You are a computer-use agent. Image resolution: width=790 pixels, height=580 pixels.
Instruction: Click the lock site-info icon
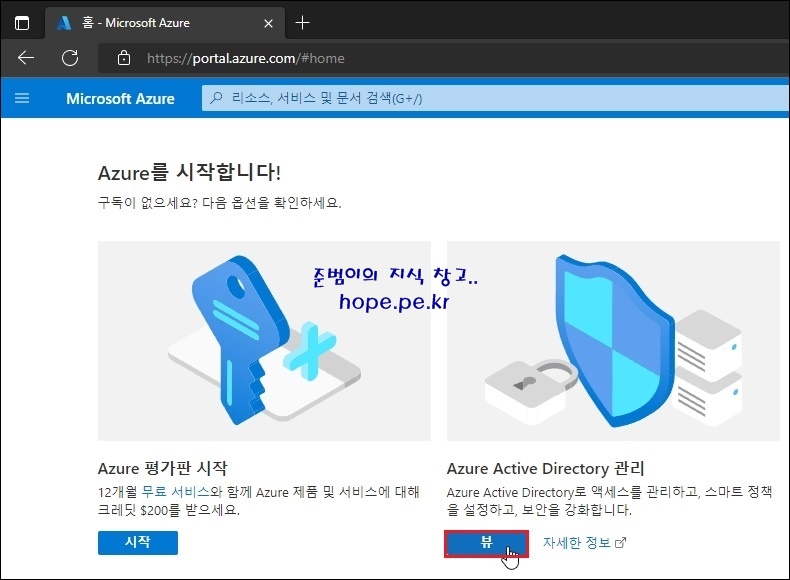coord(123,58)
